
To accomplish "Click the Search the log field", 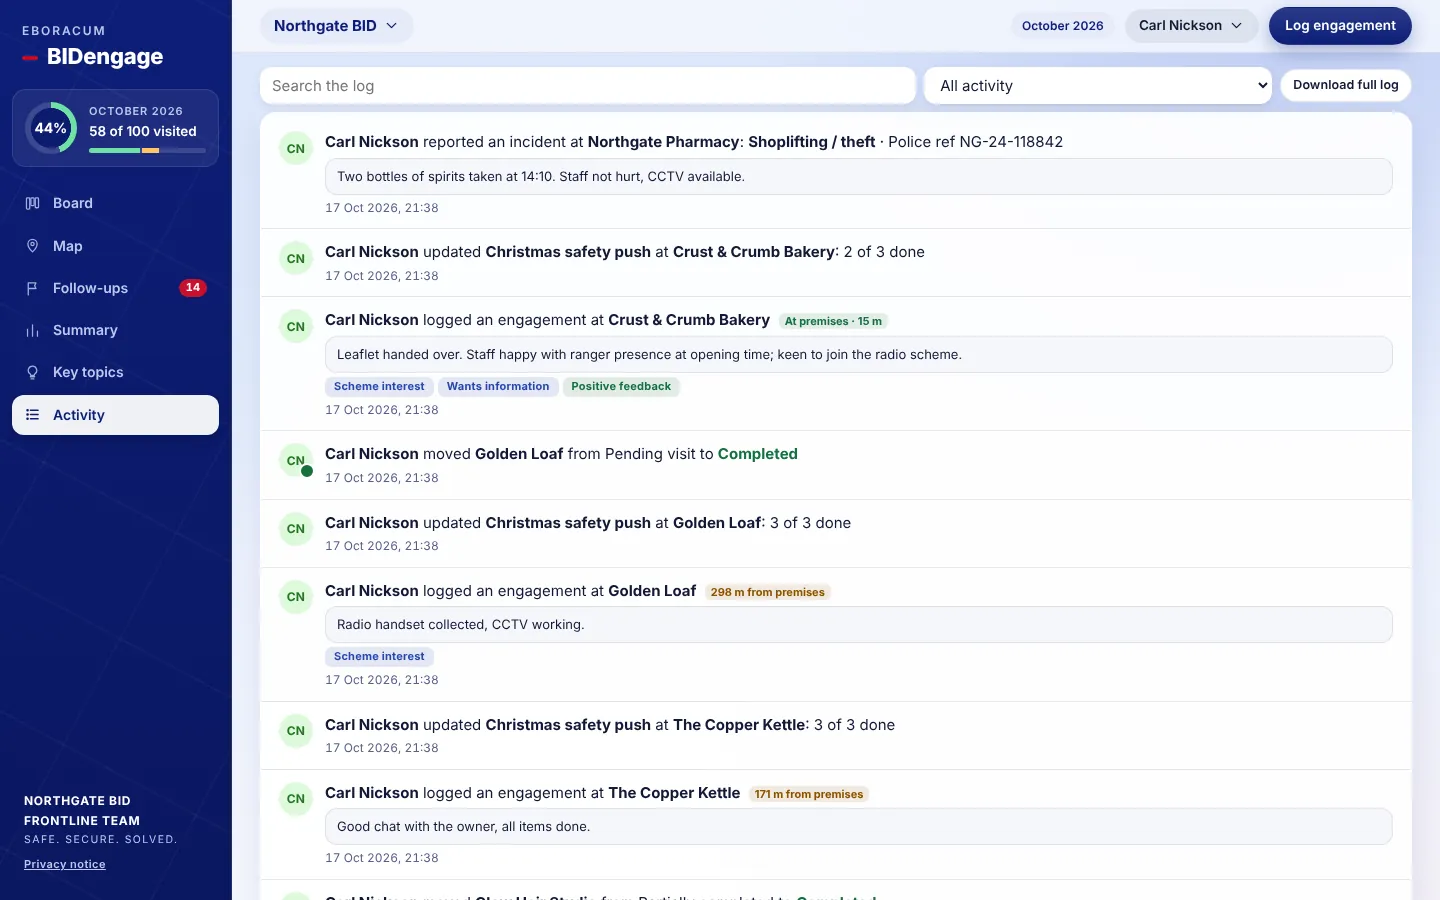I will point(588,86).
